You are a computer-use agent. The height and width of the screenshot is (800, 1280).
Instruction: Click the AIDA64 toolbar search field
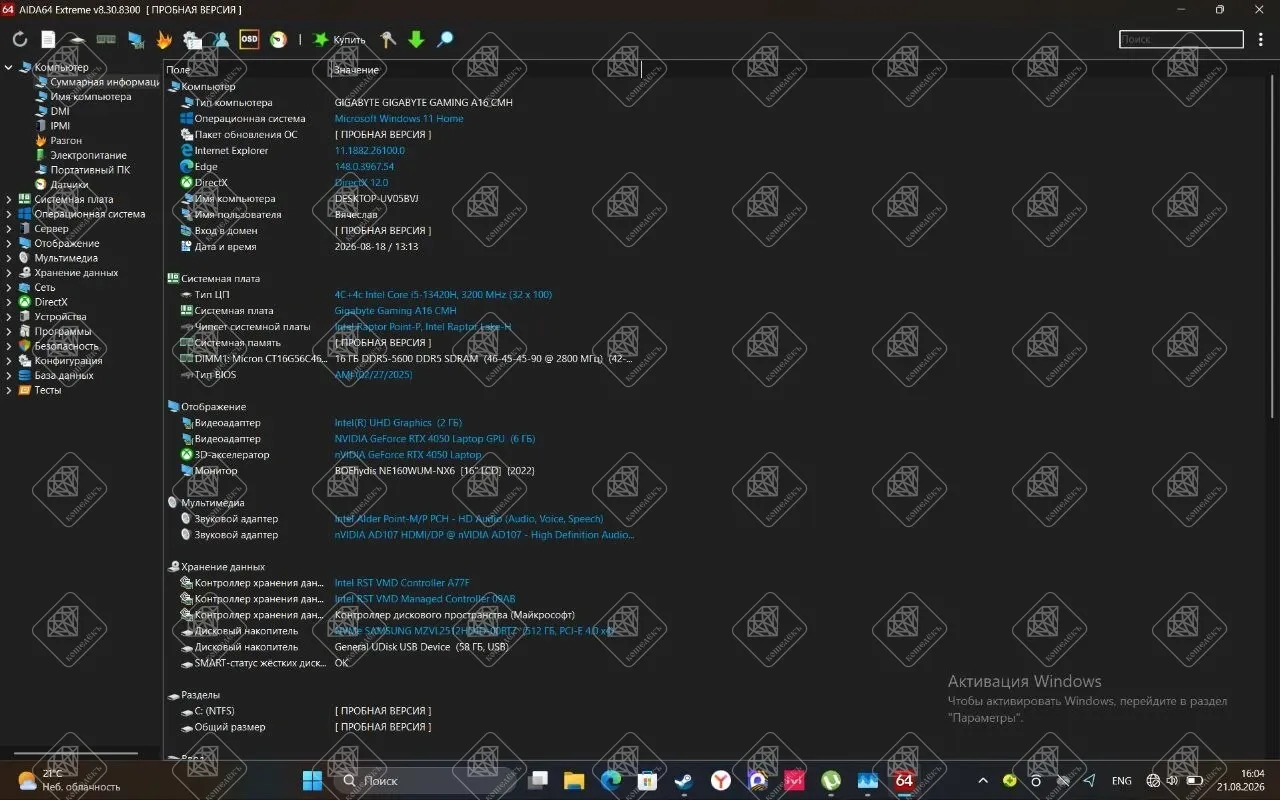tap(1181, 40)
